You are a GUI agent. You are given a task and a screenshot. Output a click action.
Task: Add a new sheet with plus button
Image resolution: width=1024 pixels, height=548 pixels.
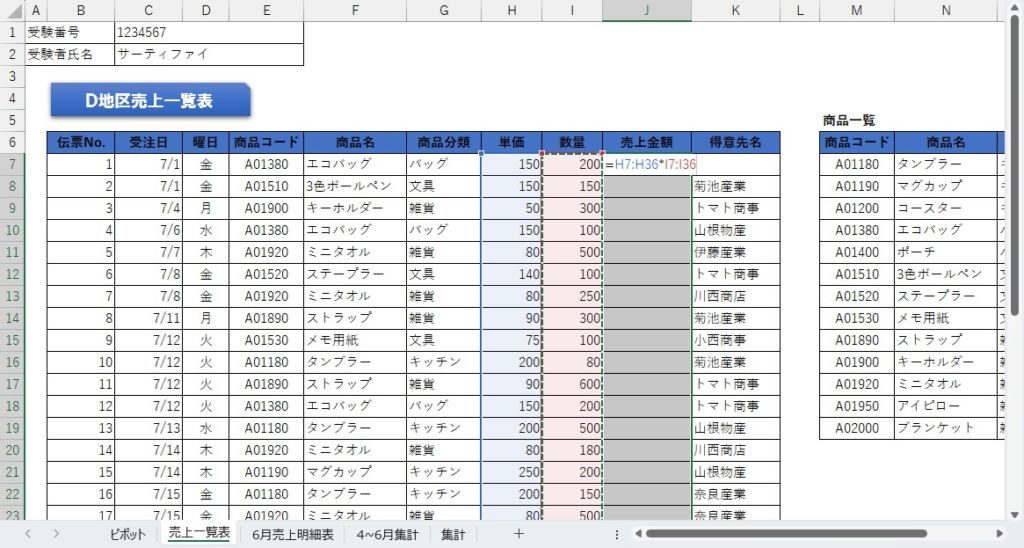[x=518, y=534]
